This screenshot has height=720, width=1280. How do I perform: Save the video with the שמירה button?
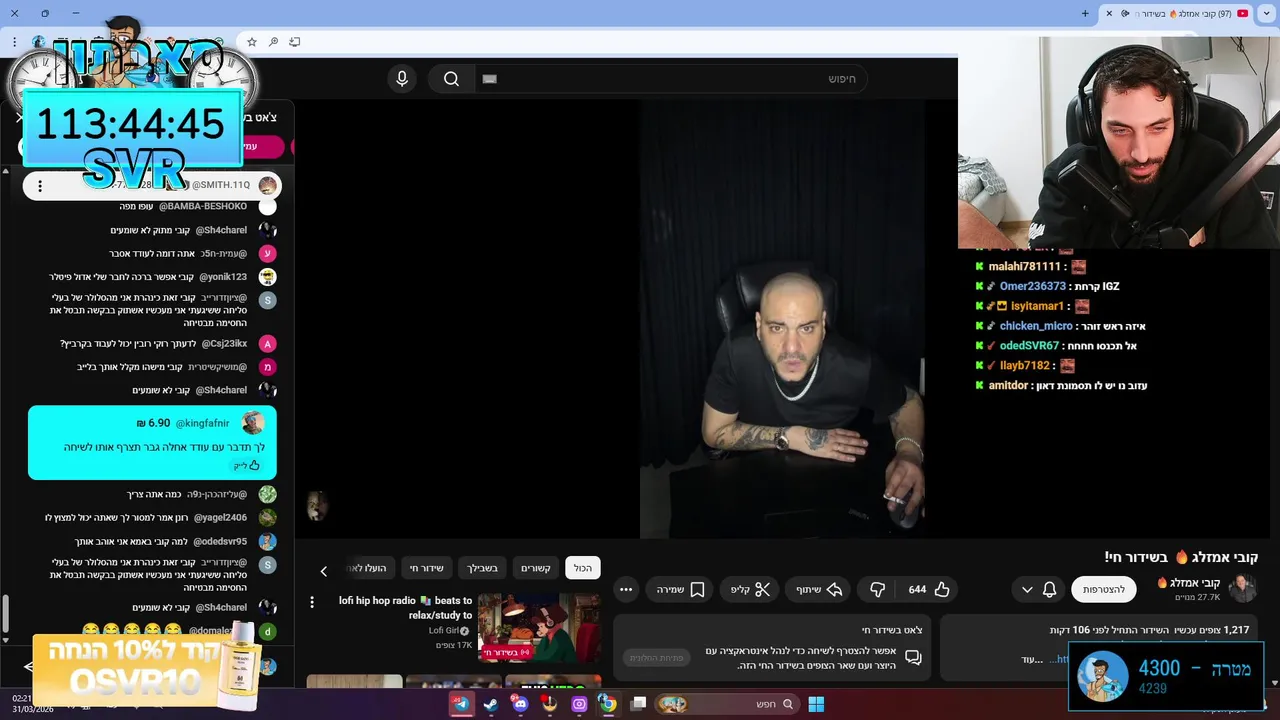click(681, 590)
